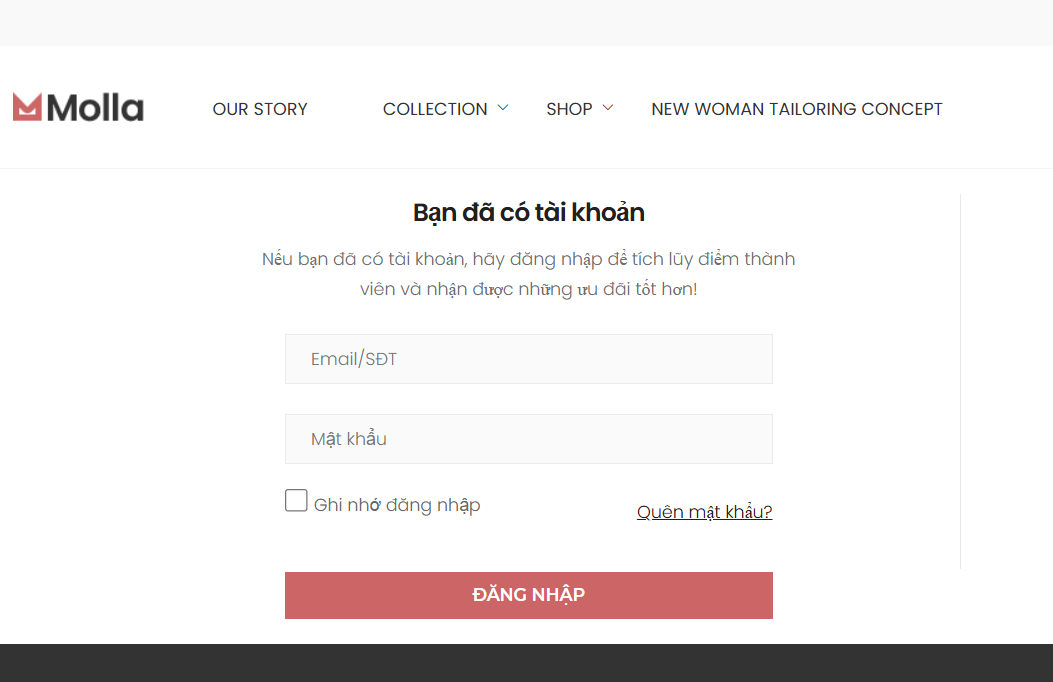Focus the Mật khẩu password field
The width and height of the screenshot is (1053, 682).
[529, 439]
